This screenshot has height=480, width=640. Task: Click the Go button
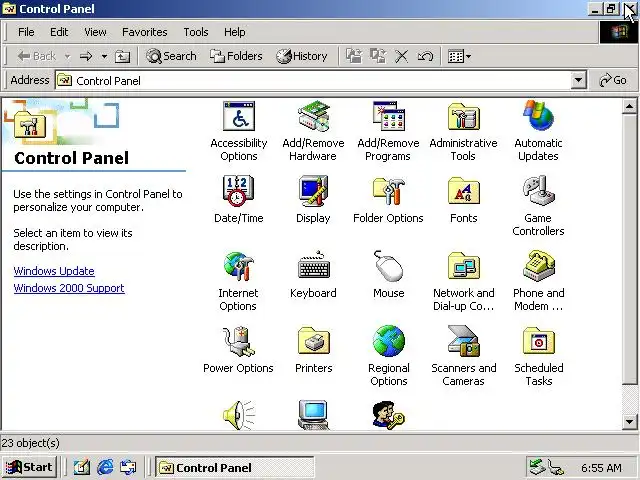tap(613, 80)
